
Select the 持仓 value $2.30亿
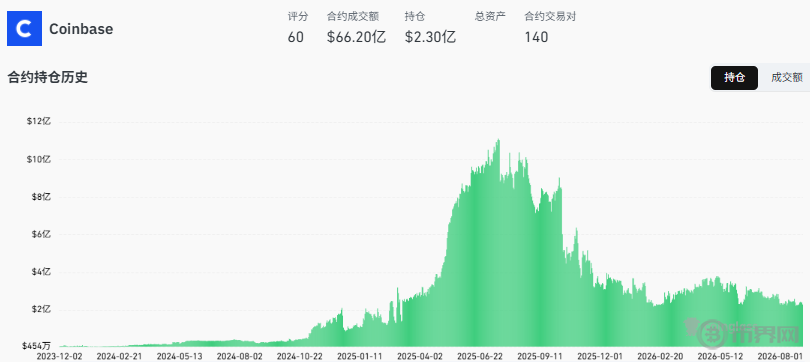430,37
